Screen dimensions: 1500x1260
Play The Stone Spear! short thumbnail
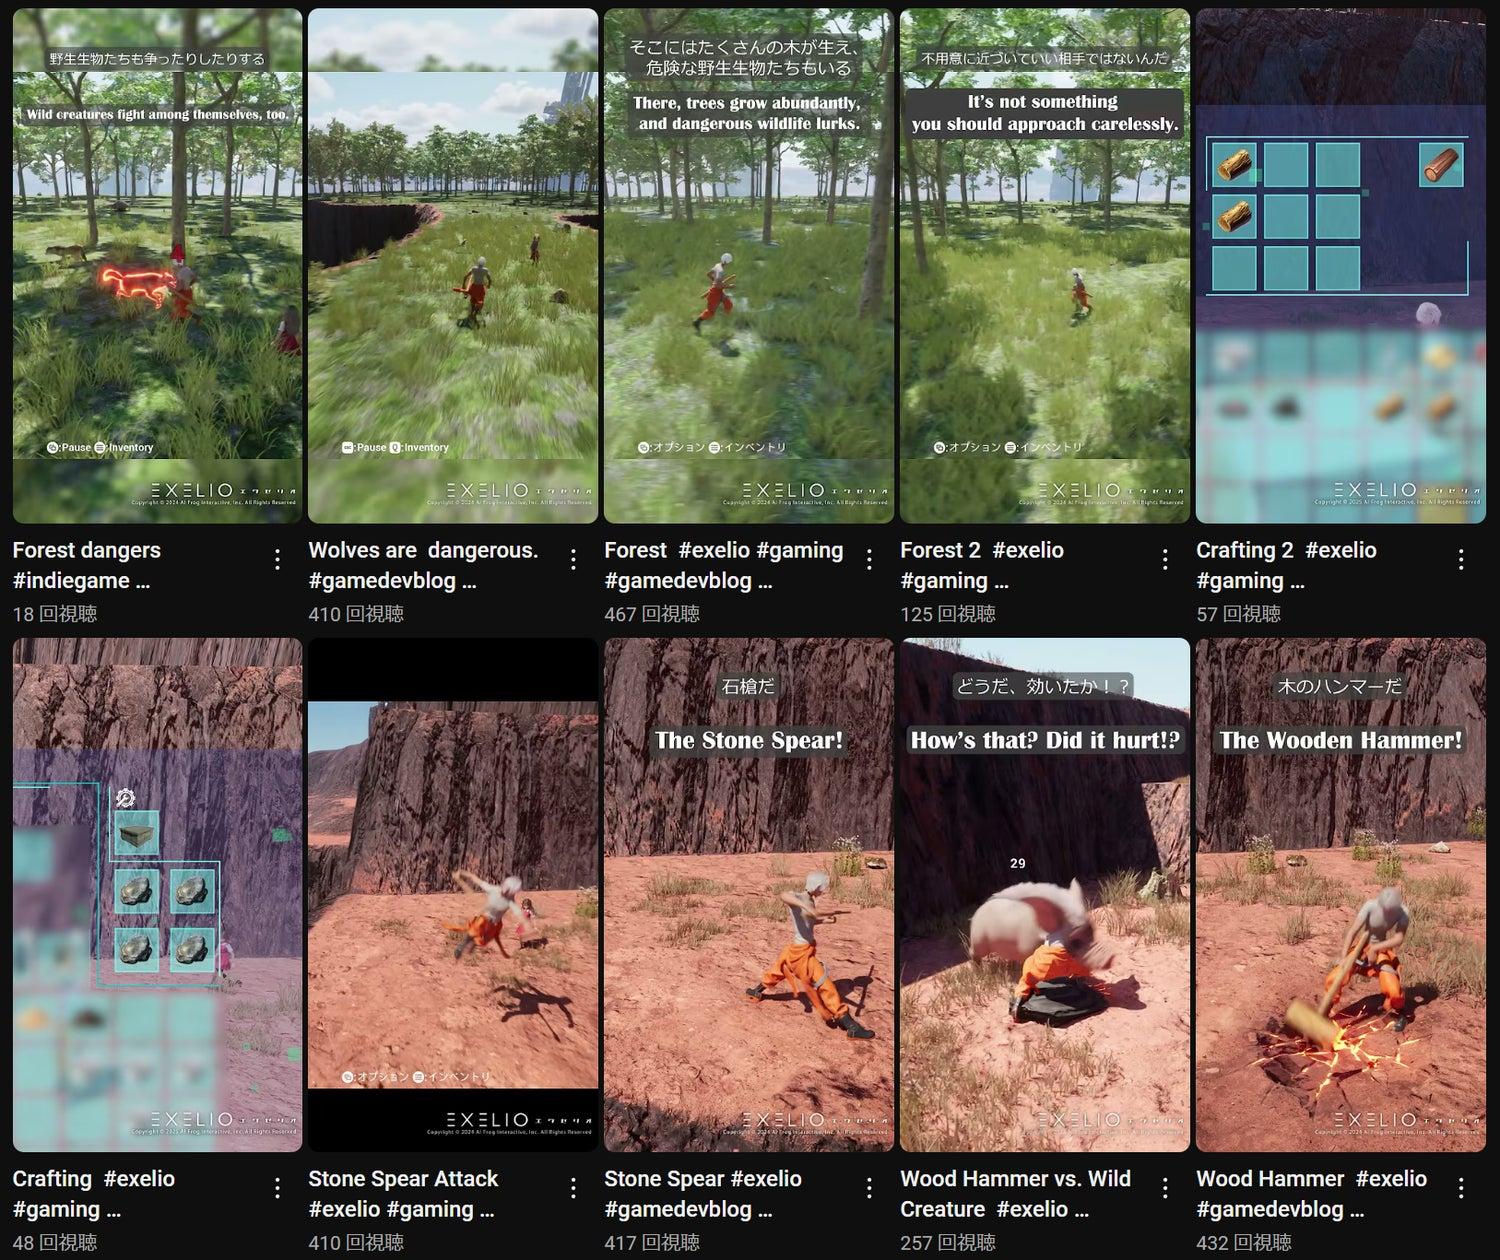pos(749,895)
